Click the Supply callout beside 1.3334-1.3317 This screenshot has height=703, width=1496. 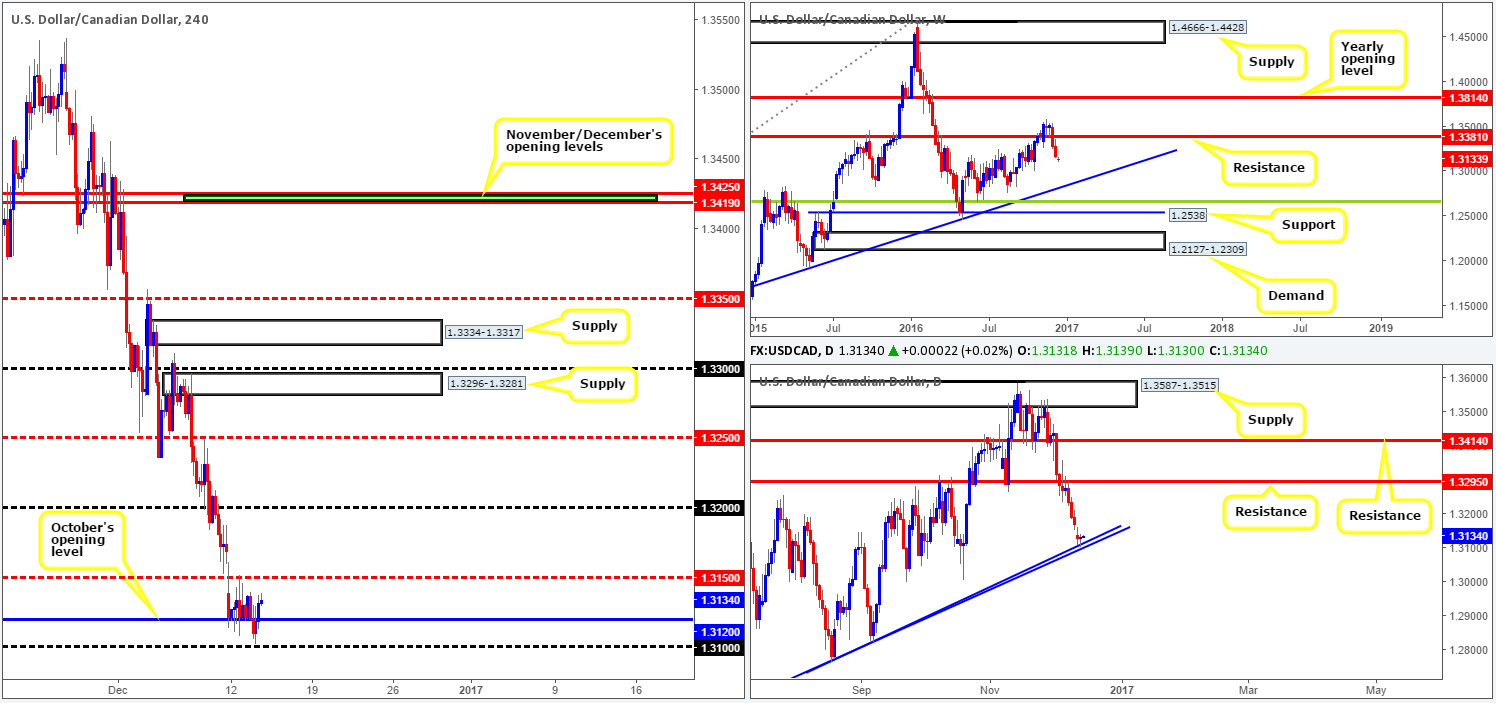point(597,326)
